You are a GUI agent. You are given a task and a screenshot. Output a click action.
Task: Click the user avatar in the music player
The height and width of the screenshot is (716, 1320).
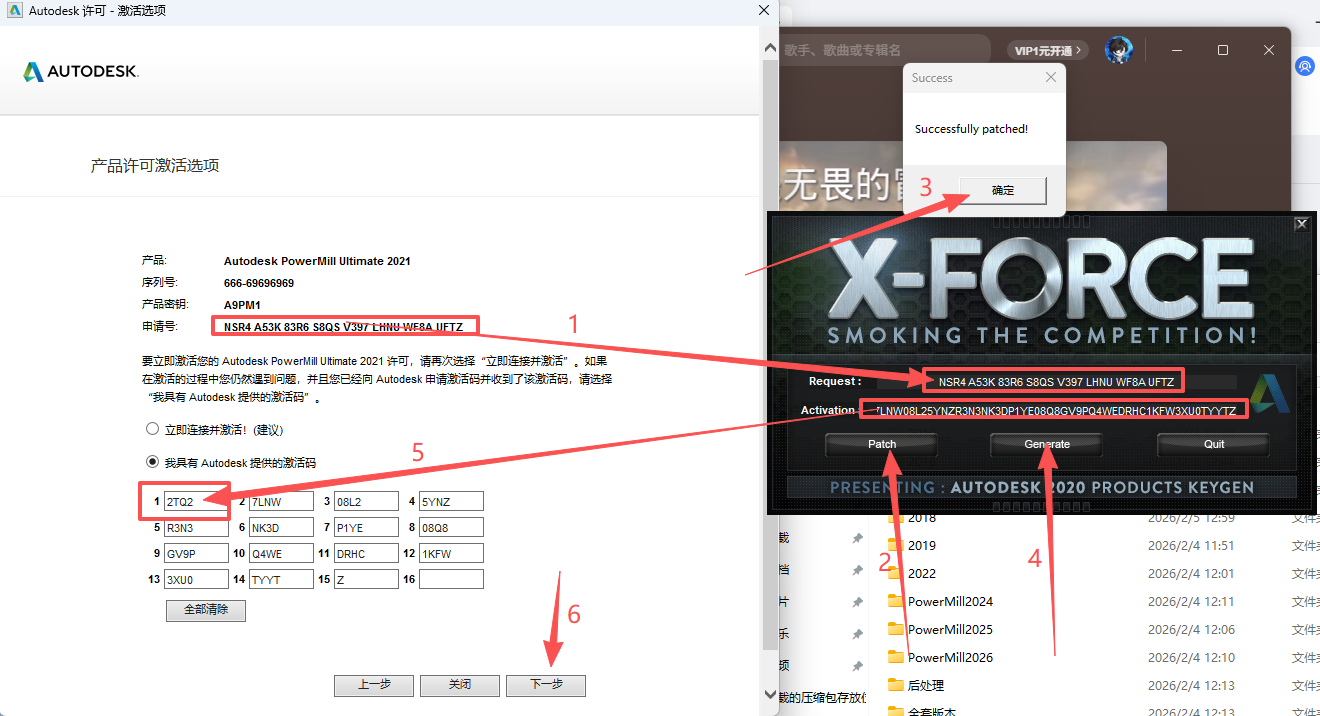pyautogui.click(x=1119, y=49)
